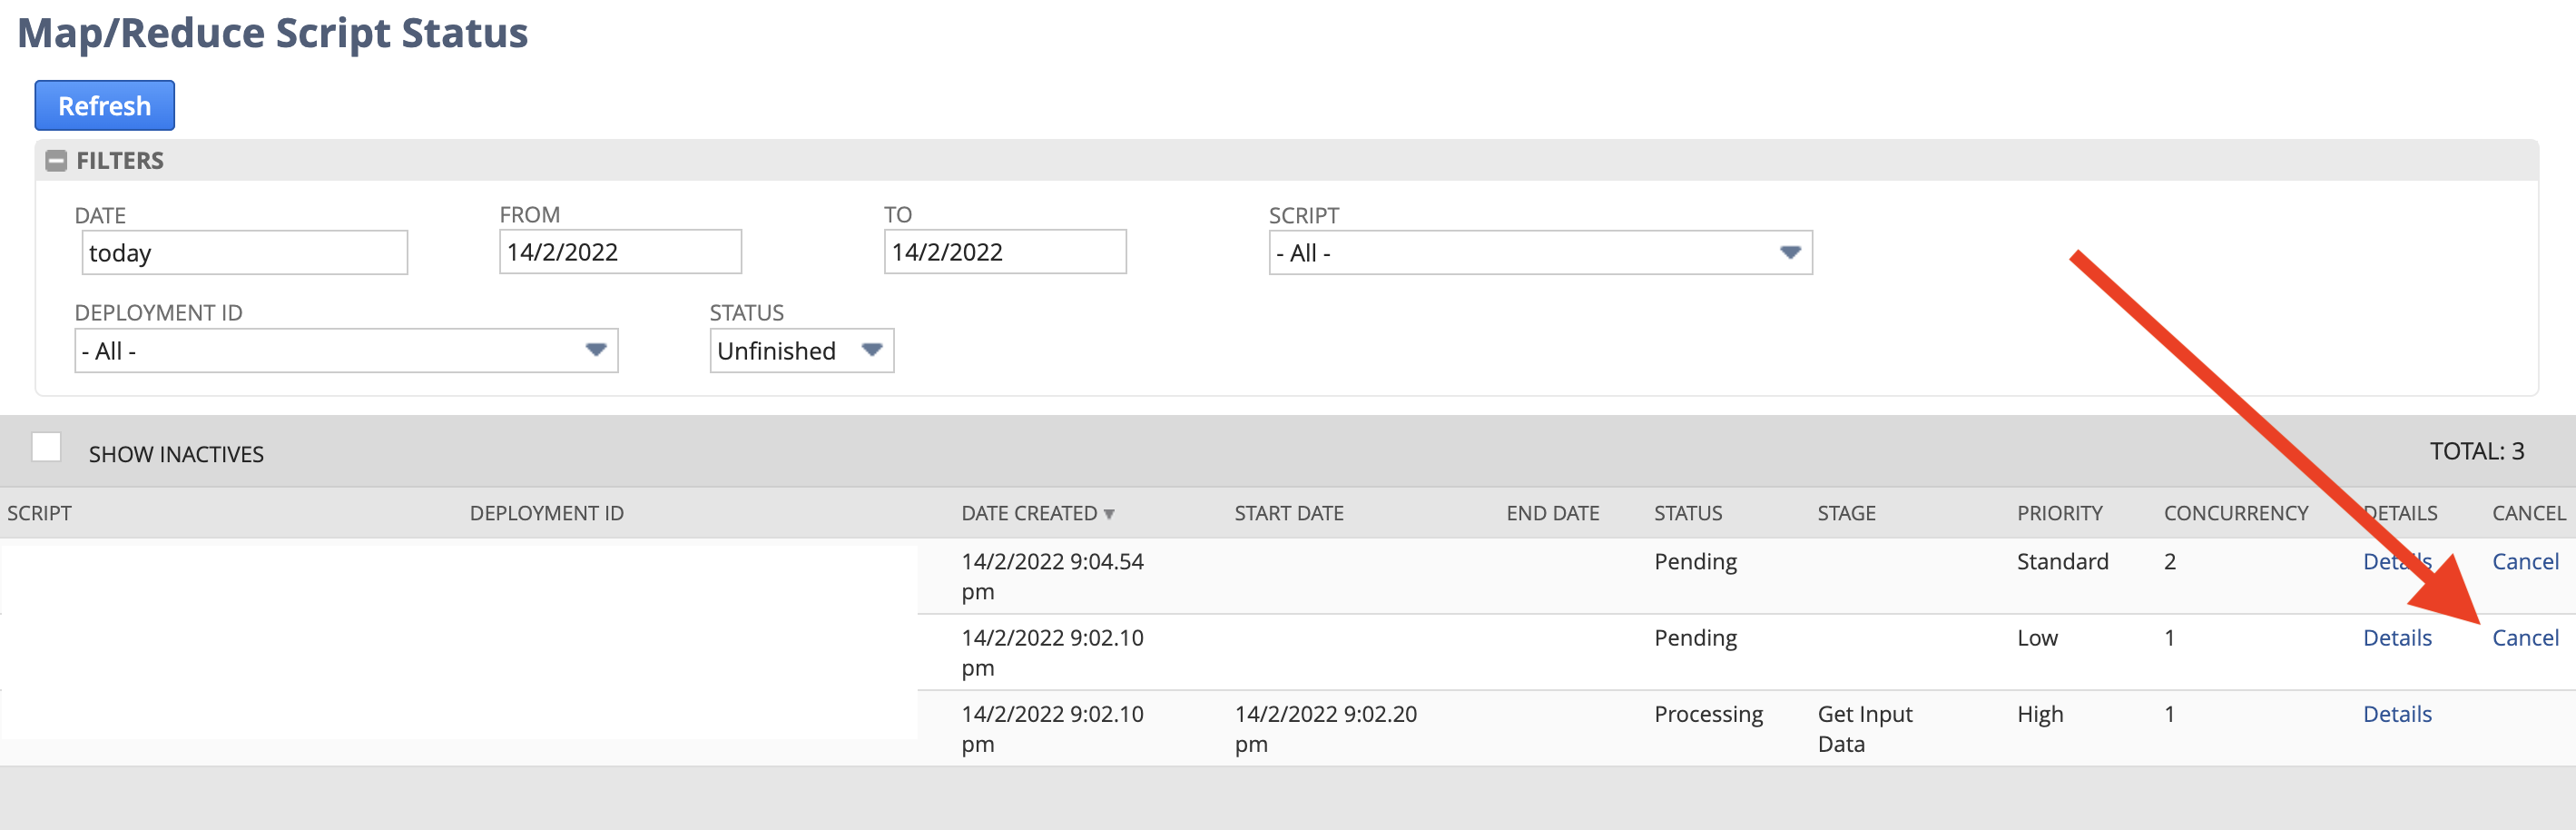Sort by the Start Date column header
This screenshot has height=830, width=2576.
(x=1288, y=513)
